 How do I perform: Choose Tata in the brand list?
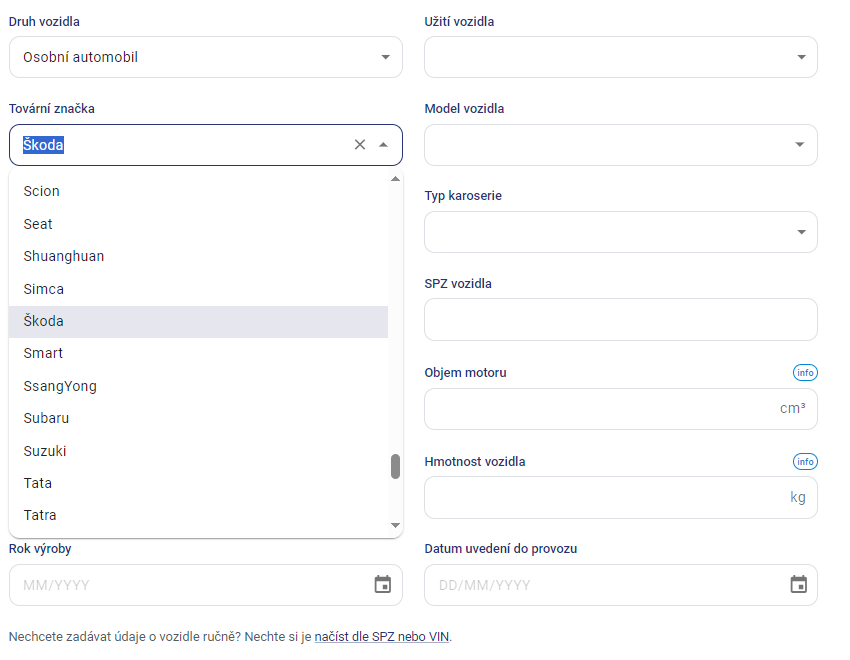pyautogui.click(x=198, y=483)
